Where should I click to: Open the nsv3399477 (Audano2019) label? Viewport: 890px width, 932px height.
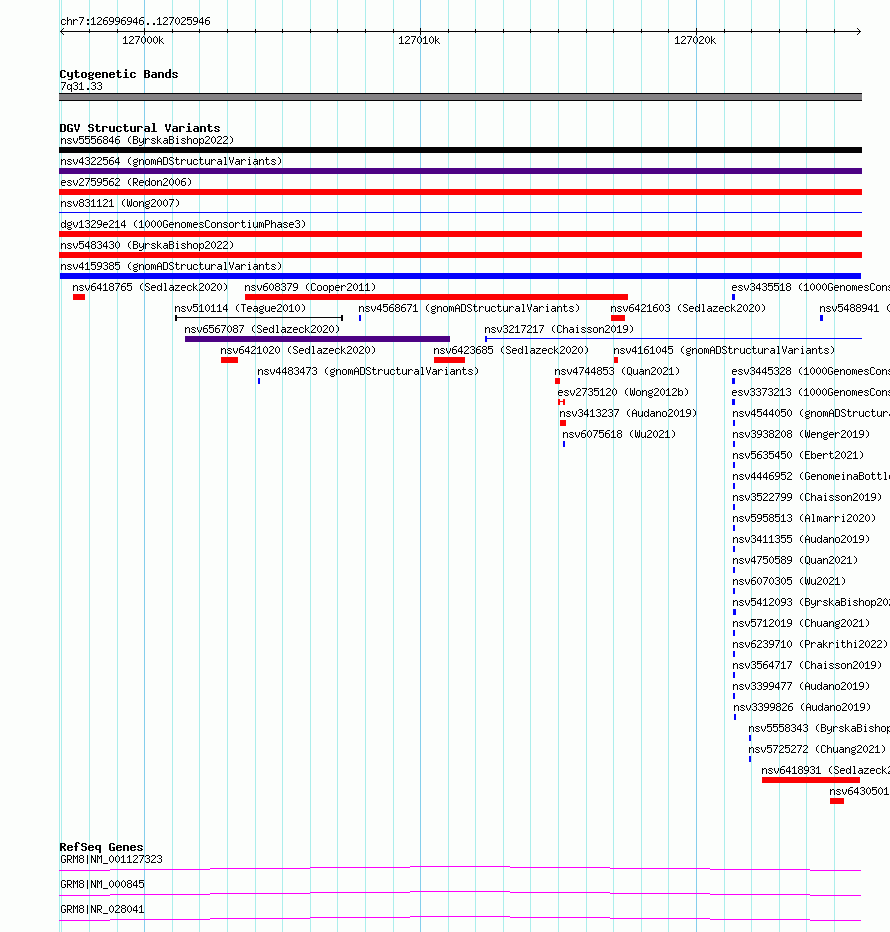click(x=801, y=686)
